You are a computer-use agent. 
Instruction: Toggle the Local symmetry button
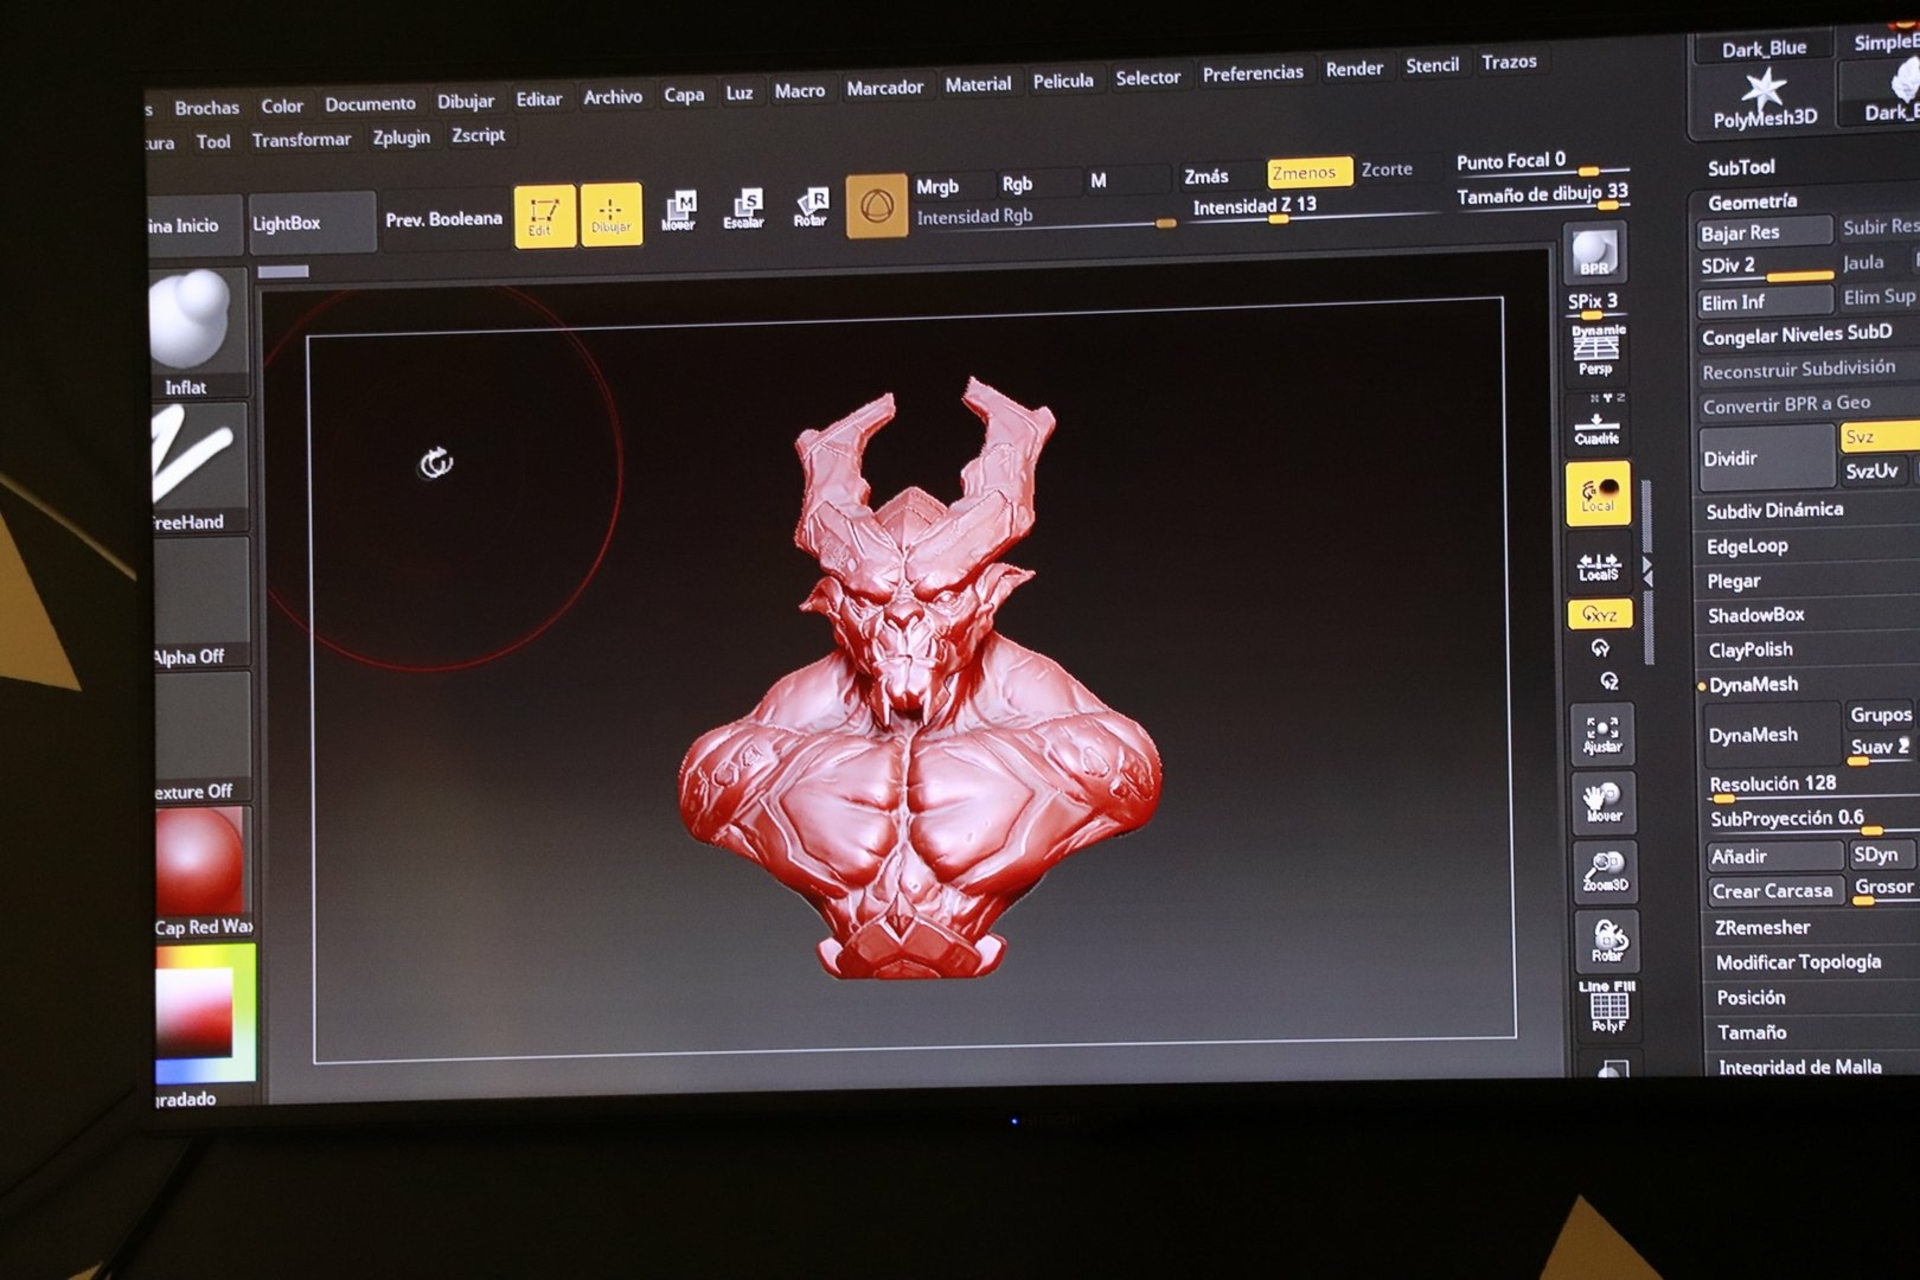1598,493
